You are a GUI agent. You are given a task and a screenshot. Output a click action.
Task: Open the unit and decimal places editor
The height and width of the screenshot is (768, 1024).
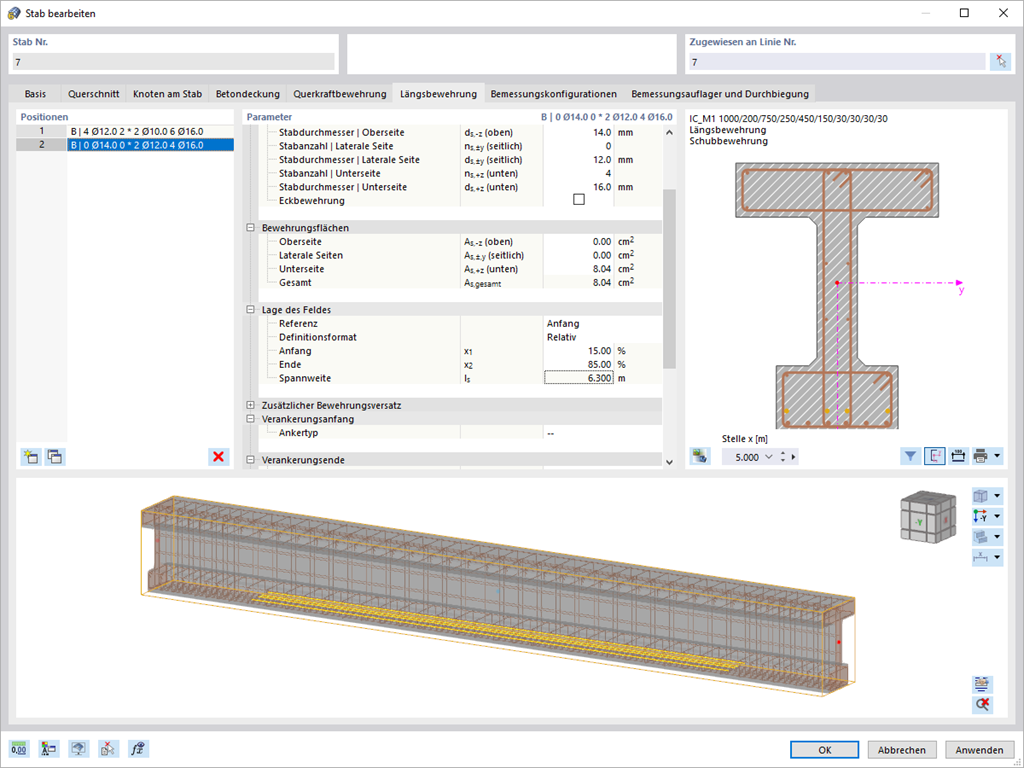[x=19, y=748]
